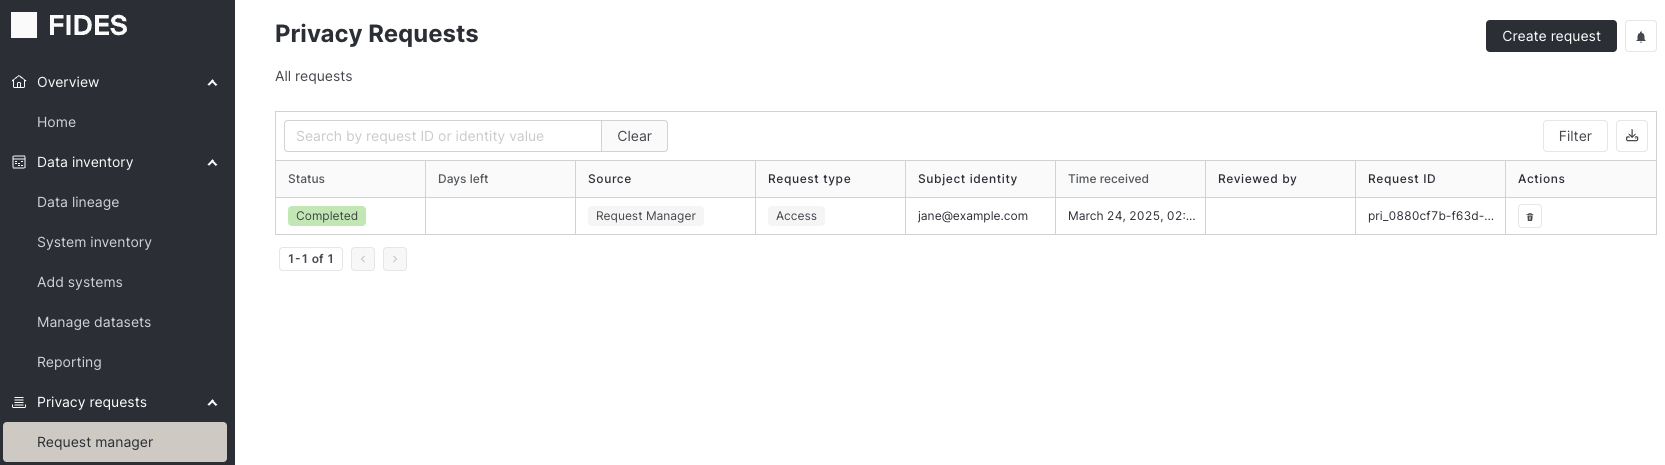The width and height of the screenshot is (1665, 465).
Task: Click the Privacy requests sidebar icon
Action: [18, 402]
